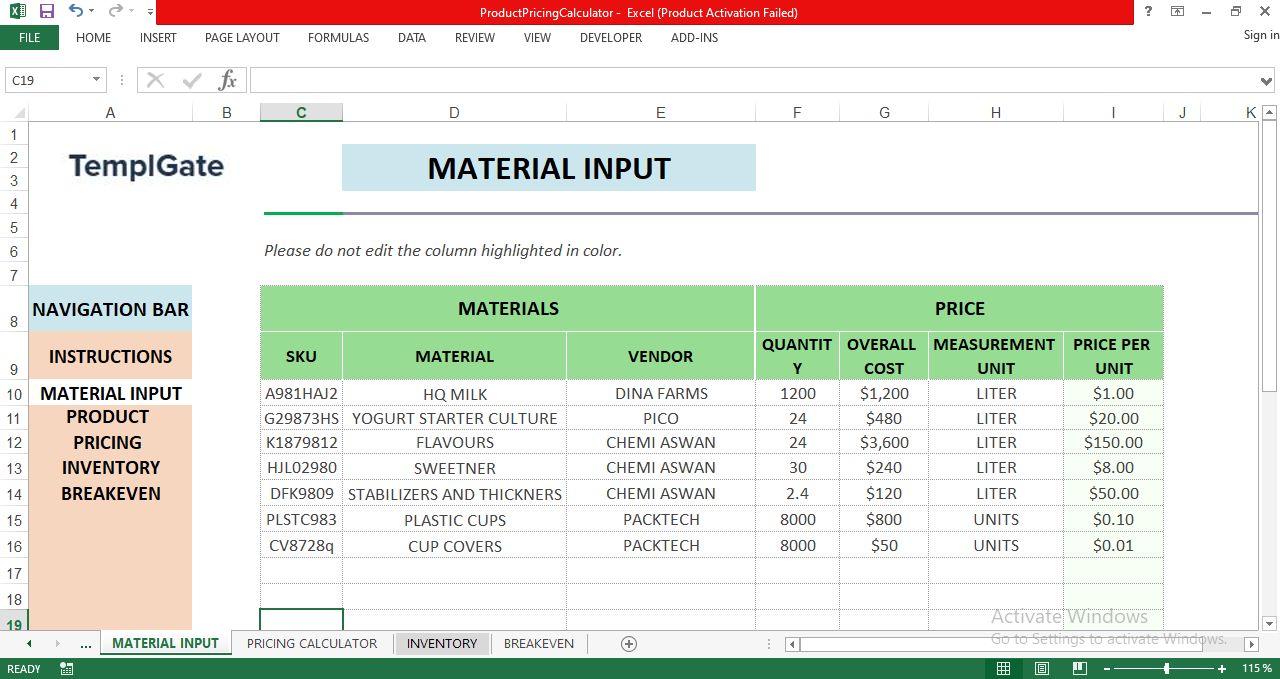This screenshot has width=1280, height=679.
Task: Click the Redo arrow icon
Action: point(115,11)
